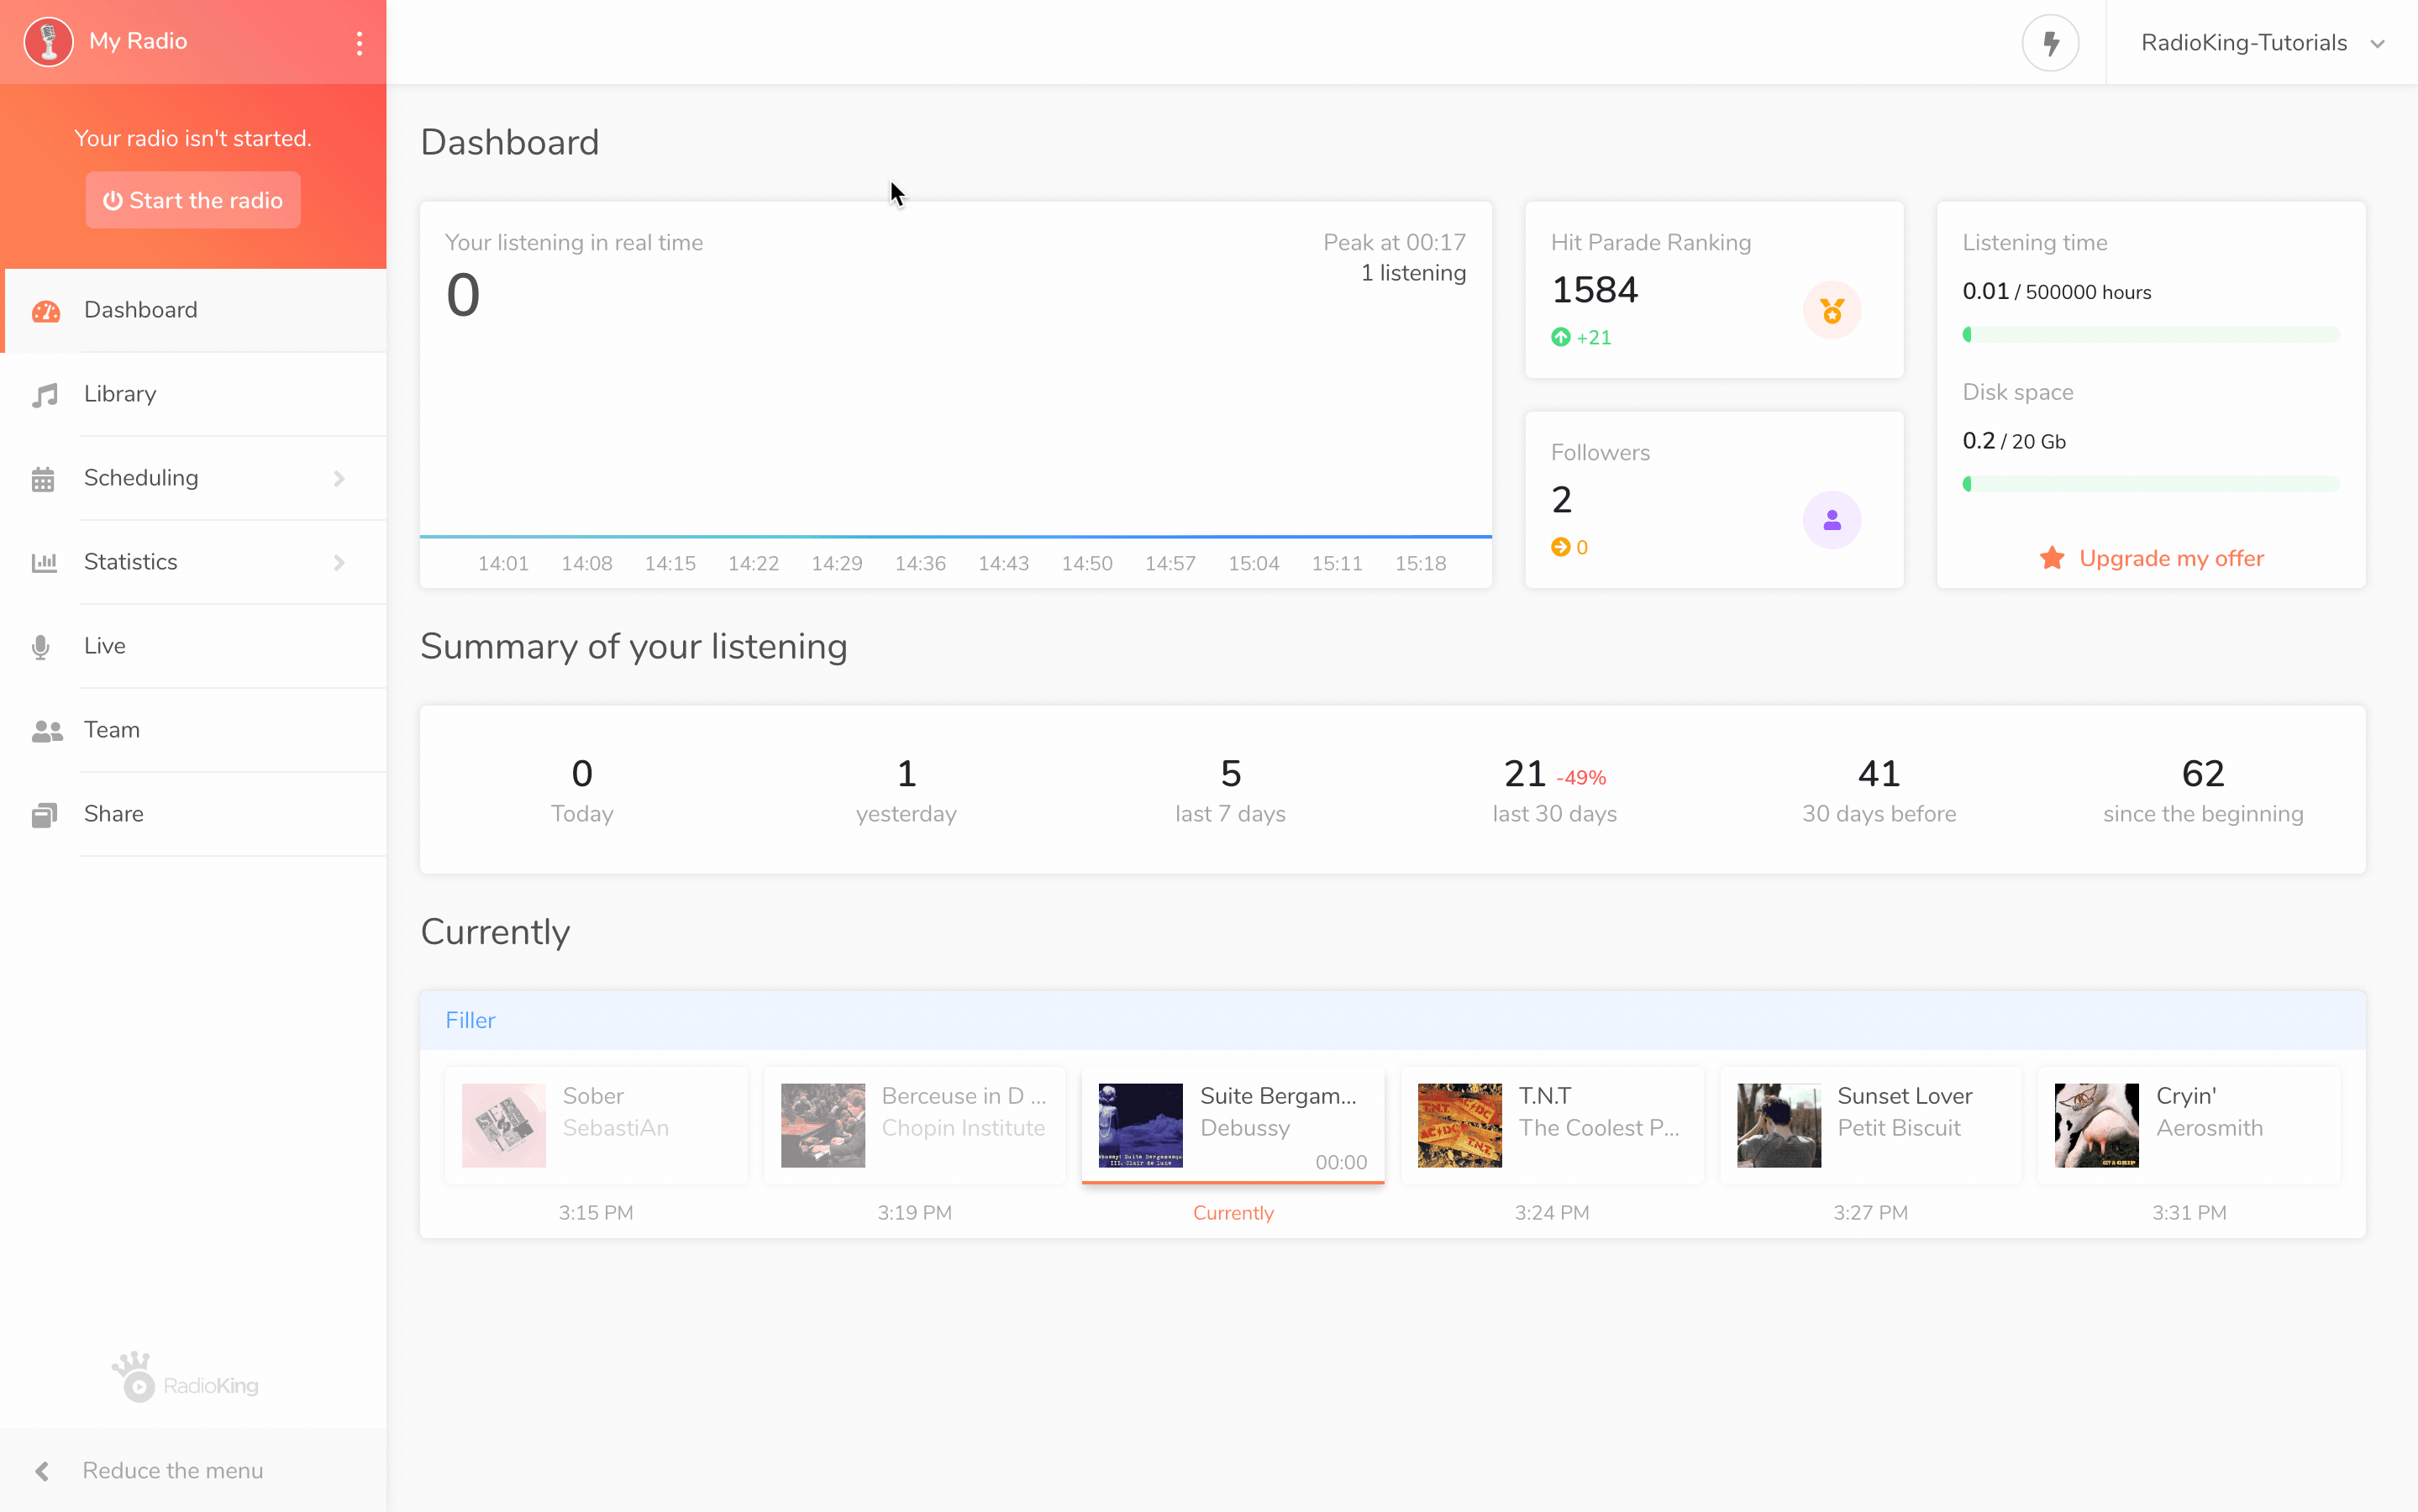Open the Team menu item
The height and width of the screenshot is (1512, 2418).
tap(194, 730)
